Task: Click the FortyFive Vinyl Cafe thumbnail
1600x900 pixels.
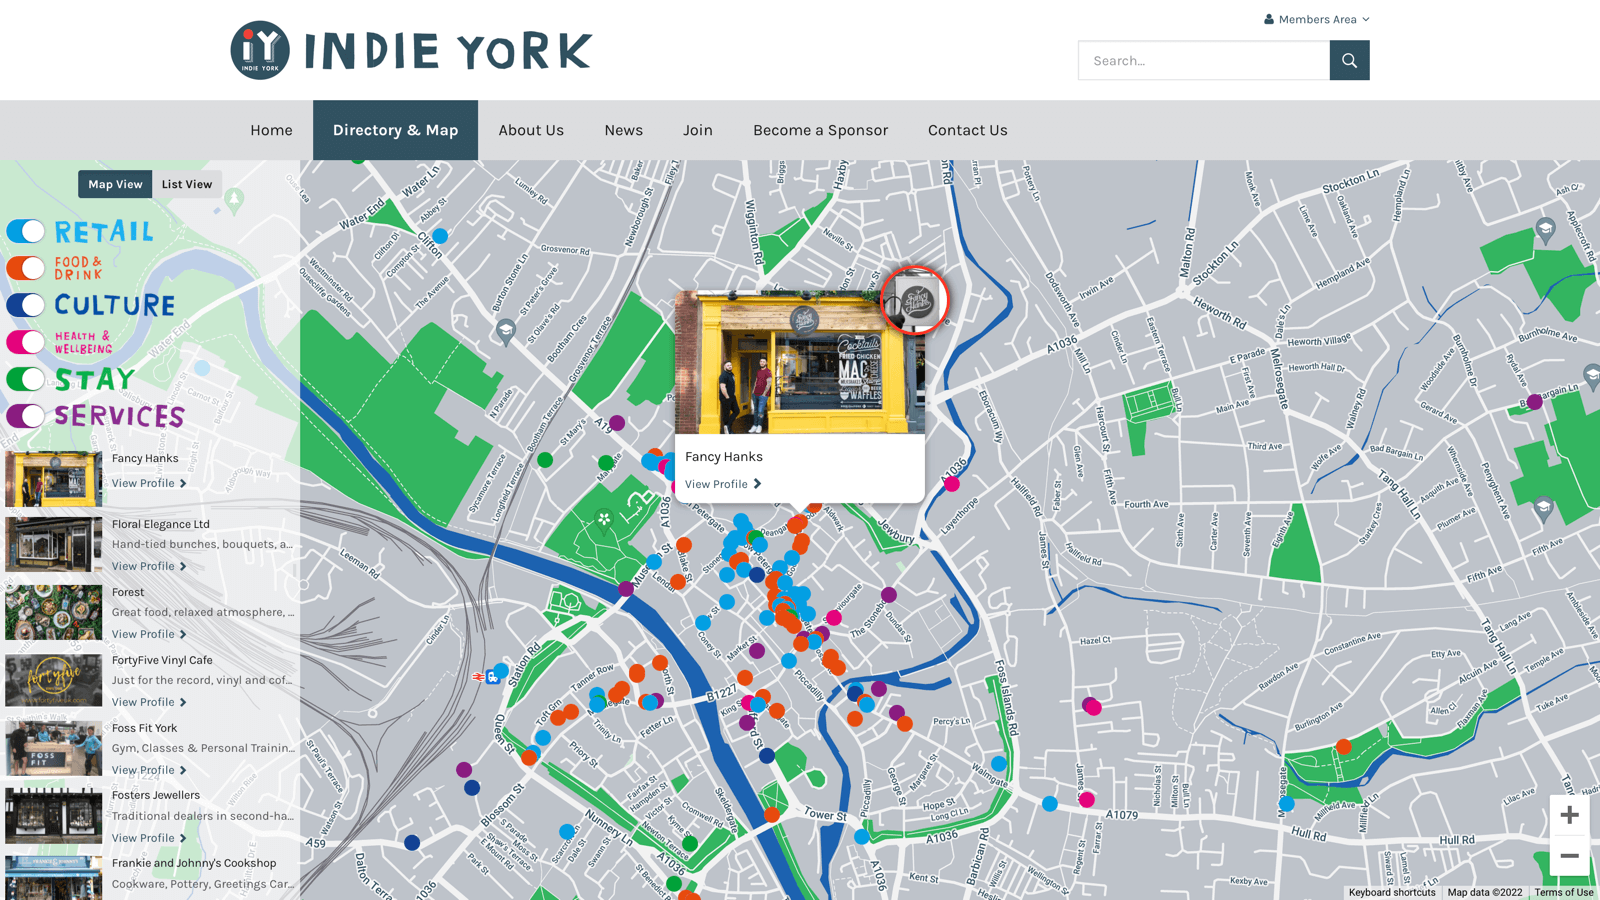Action: click(54, 680)
